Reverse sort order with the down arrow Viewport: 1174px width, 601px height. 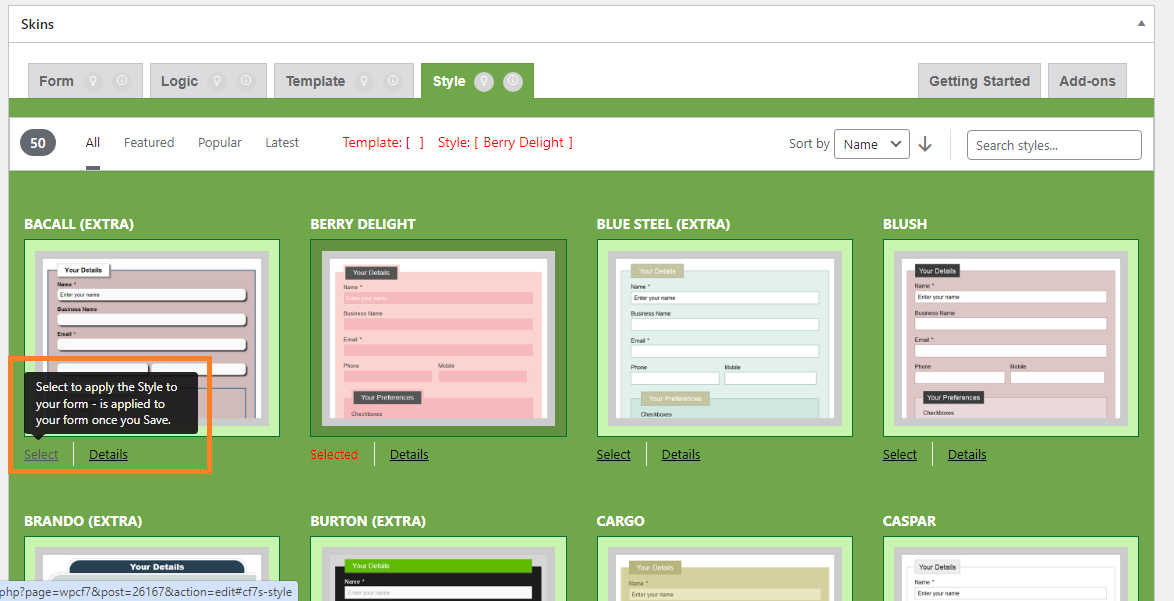[x=925, y=144]
